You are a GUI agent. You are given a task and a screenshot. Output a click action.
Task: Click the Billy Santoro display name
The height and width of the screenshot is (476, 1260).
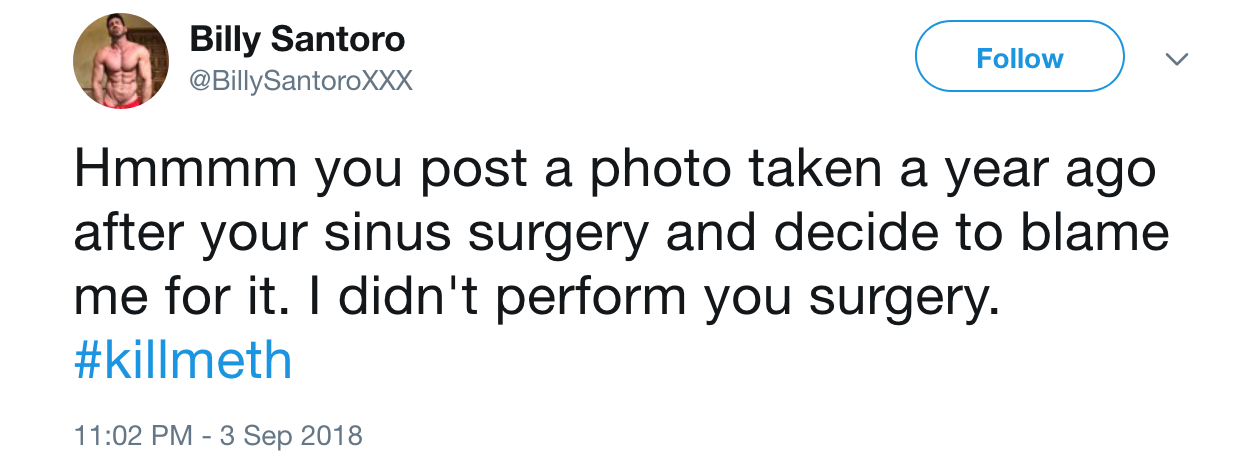(x=297, y=40)
